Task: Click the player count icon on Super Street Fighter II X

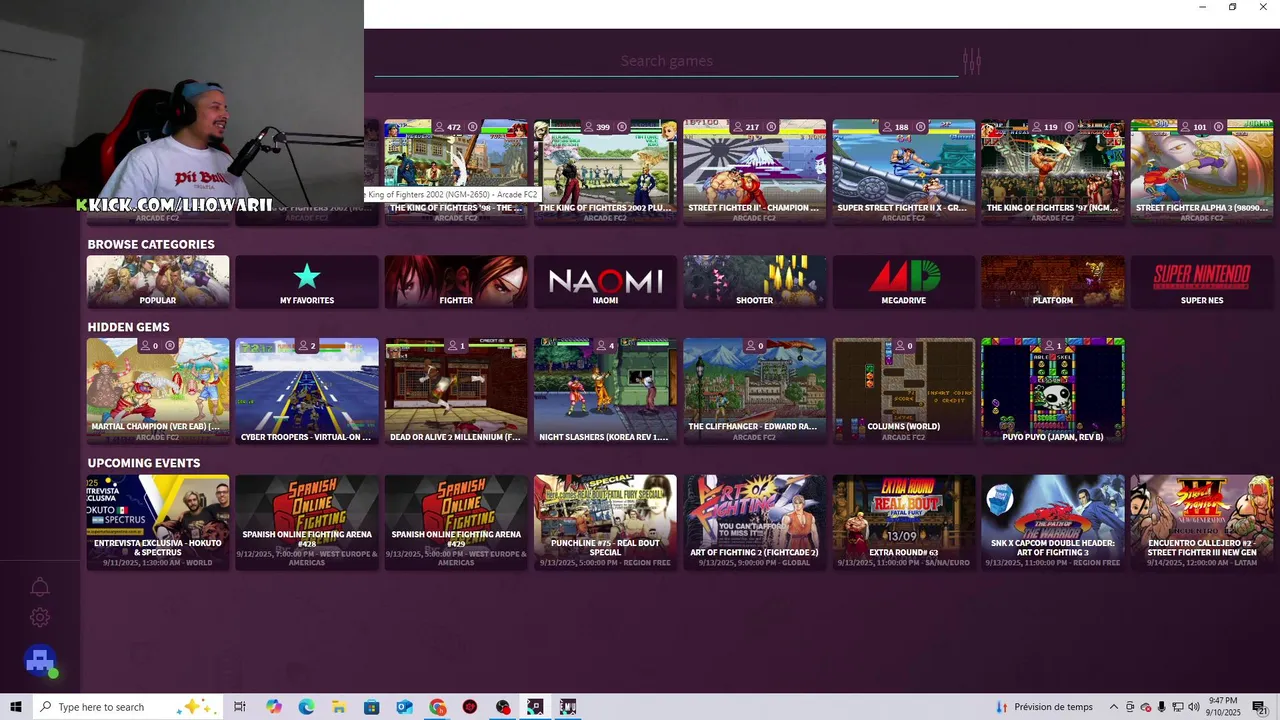Action: coord(886,127)
